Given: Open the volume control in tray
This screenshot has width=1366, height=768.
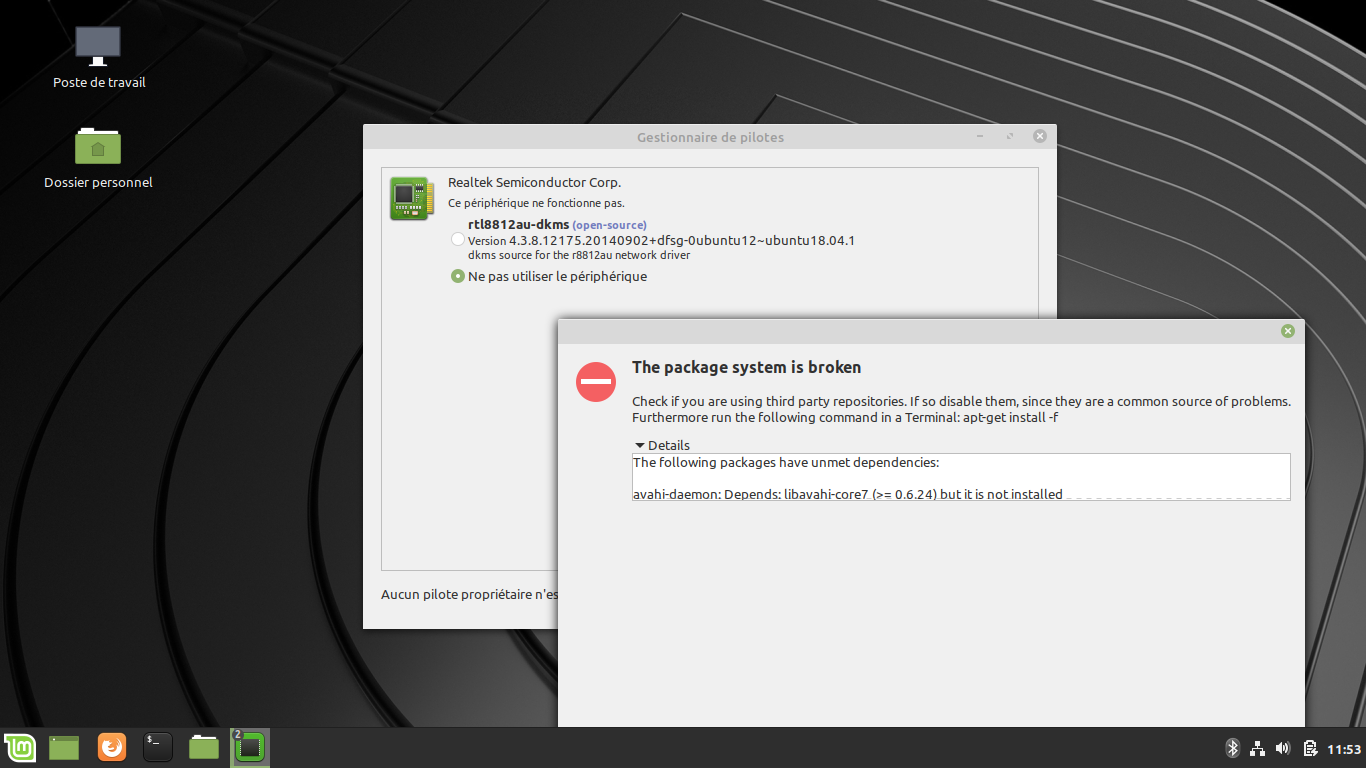Looking at the screenshot, I should coord(1283,748).
